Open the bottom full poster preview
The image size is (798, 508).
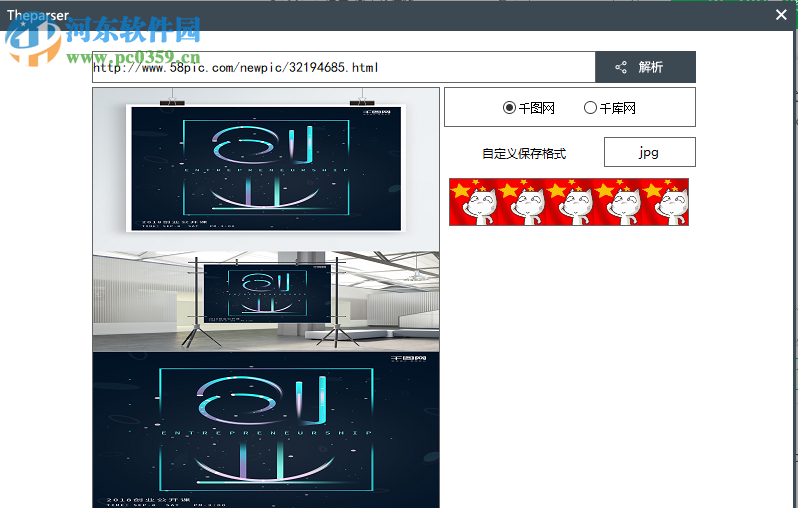tap(266, 430)
